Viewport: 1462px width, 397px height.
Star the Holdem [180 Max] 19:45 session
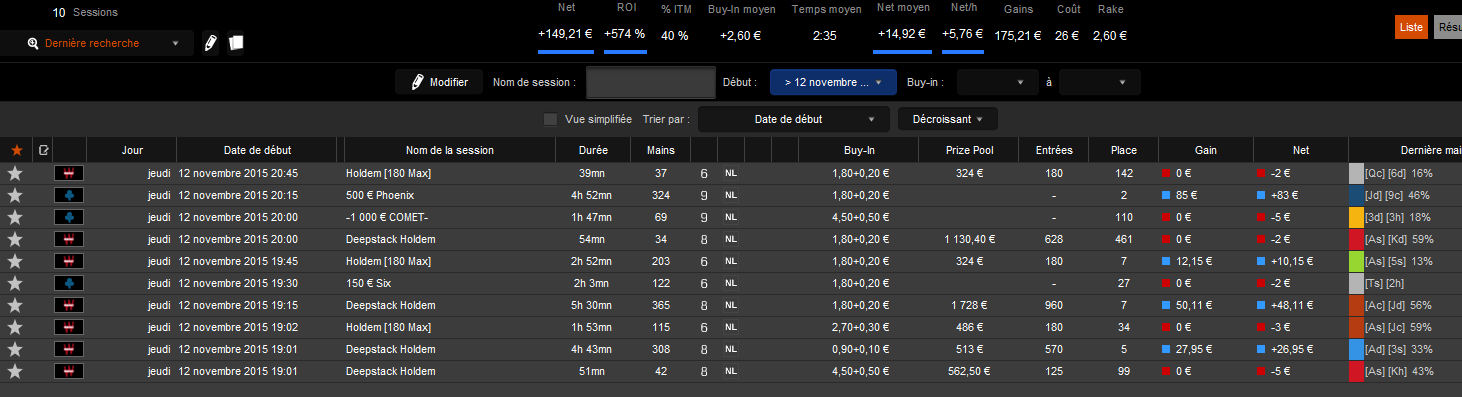15,261
